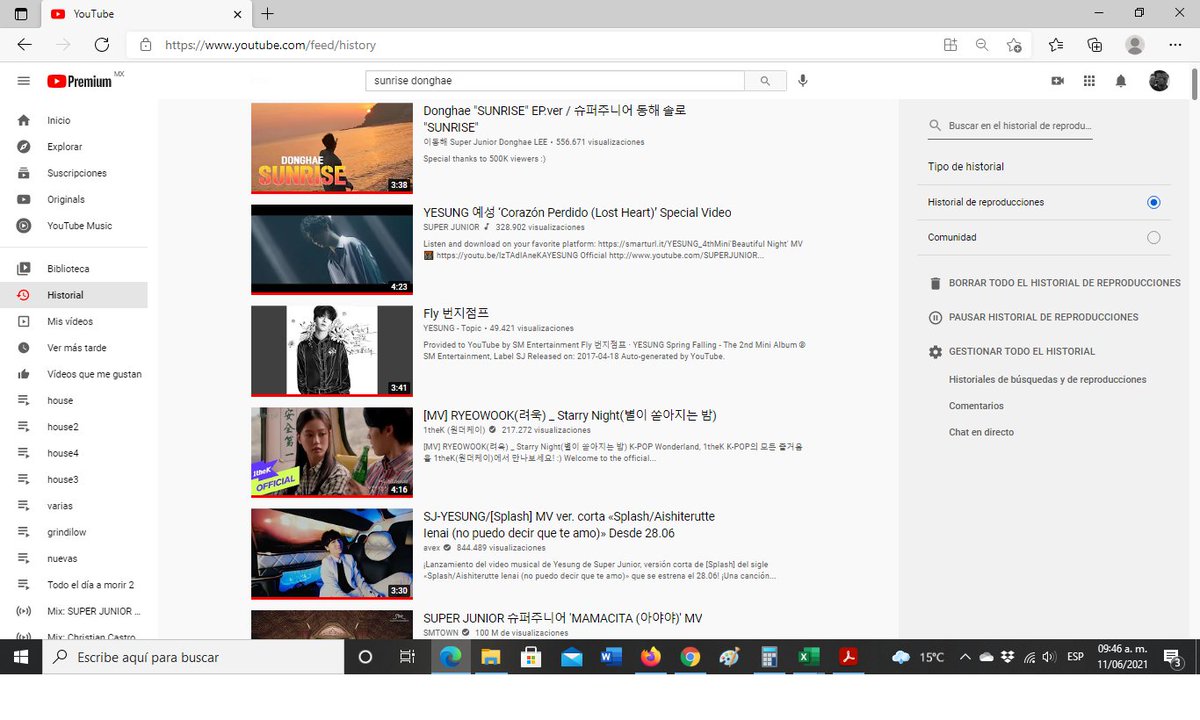The height and width of the screenshot is (720, 1200).
Task: Open the Edge profile icon
Action: 1135,45
